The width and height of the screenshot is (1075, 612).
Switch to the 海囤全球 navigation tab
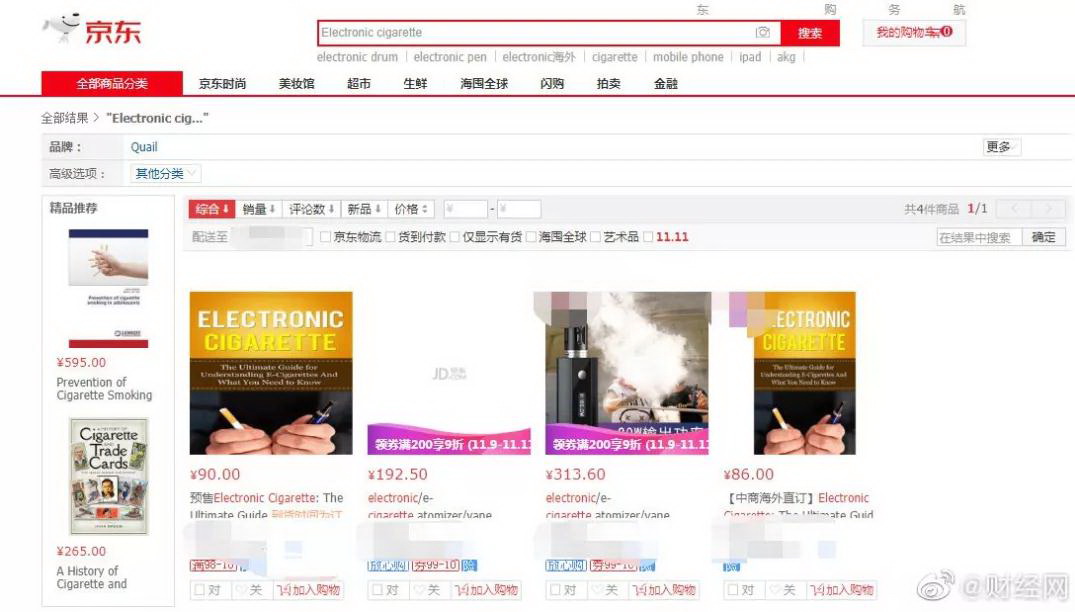pyautogui.click(x=484, y=84)
